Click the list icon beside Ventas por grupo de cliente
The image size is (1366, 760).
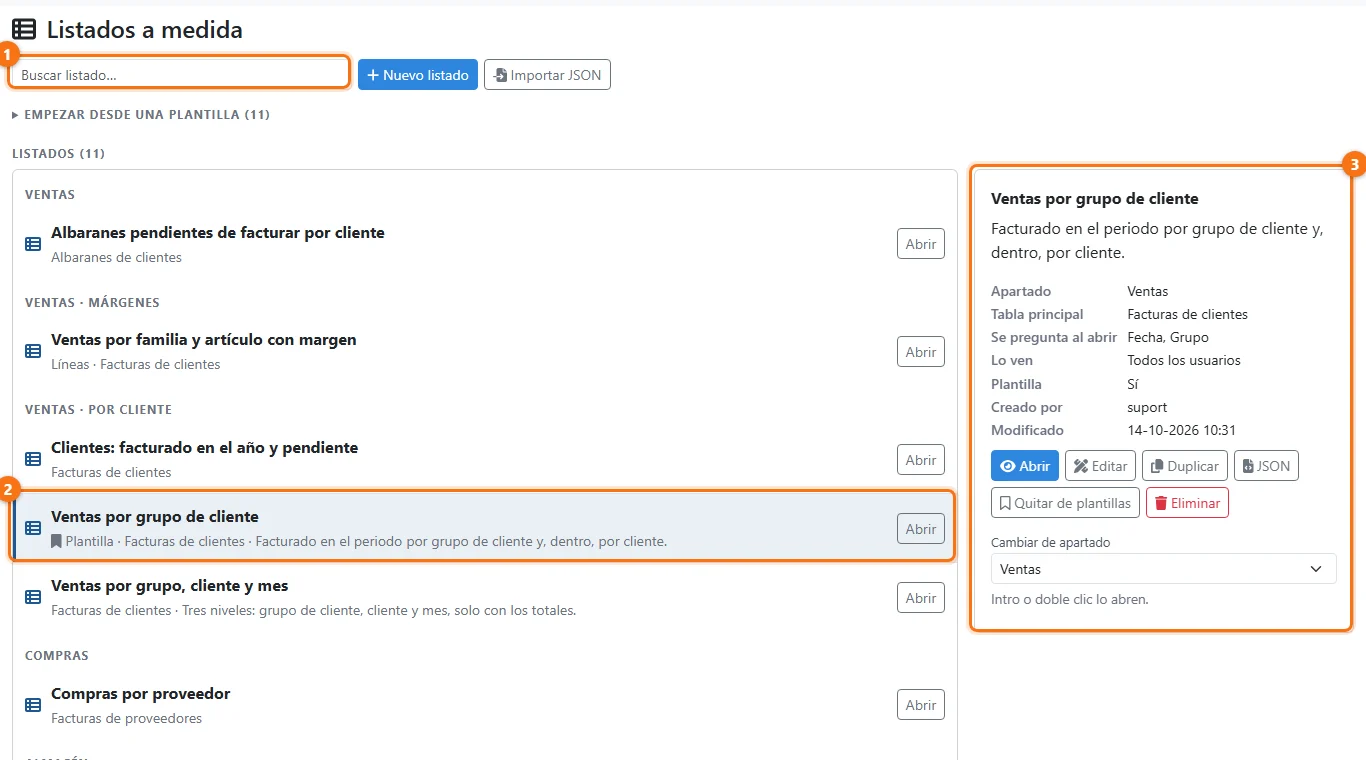[x=33, y=528]
